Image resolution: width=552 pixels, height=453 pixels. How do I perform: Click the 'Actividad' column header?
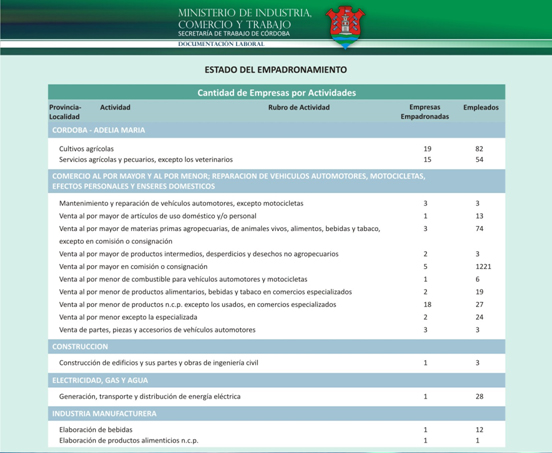(115, 107)
